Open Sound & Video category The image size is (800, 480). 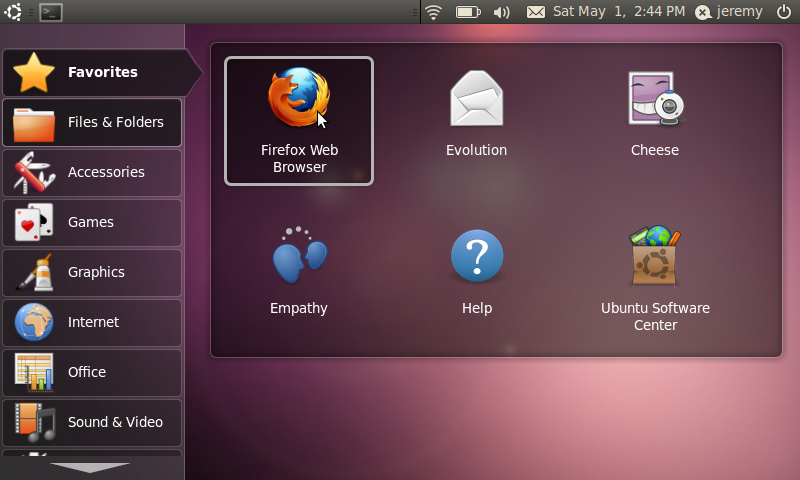(x=92, y=422)
